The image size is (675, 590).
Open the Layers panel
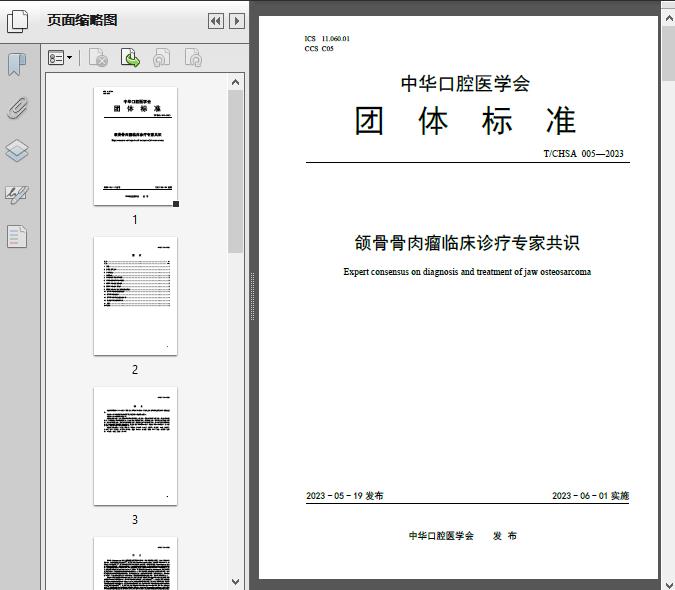(x=17, y=151)
